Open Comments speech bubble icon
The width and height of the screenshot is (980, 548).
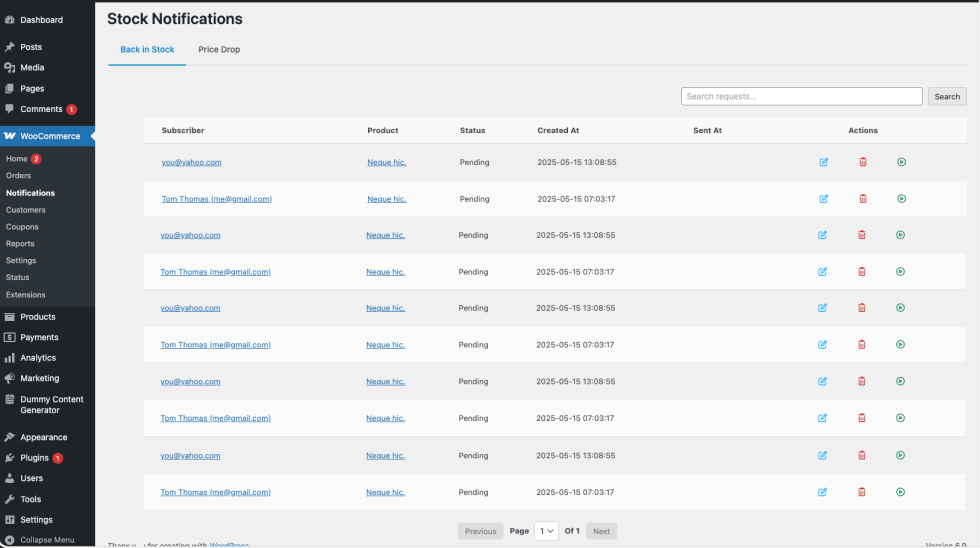click(x=9, y=109)
